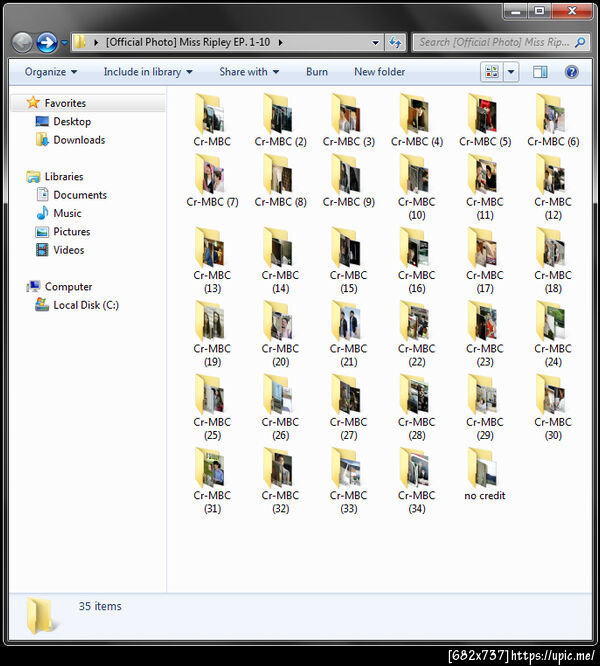Screen dimensions: 600x666
Task: Select the Cr-MBC (26) folder
Action: [280, 408]
